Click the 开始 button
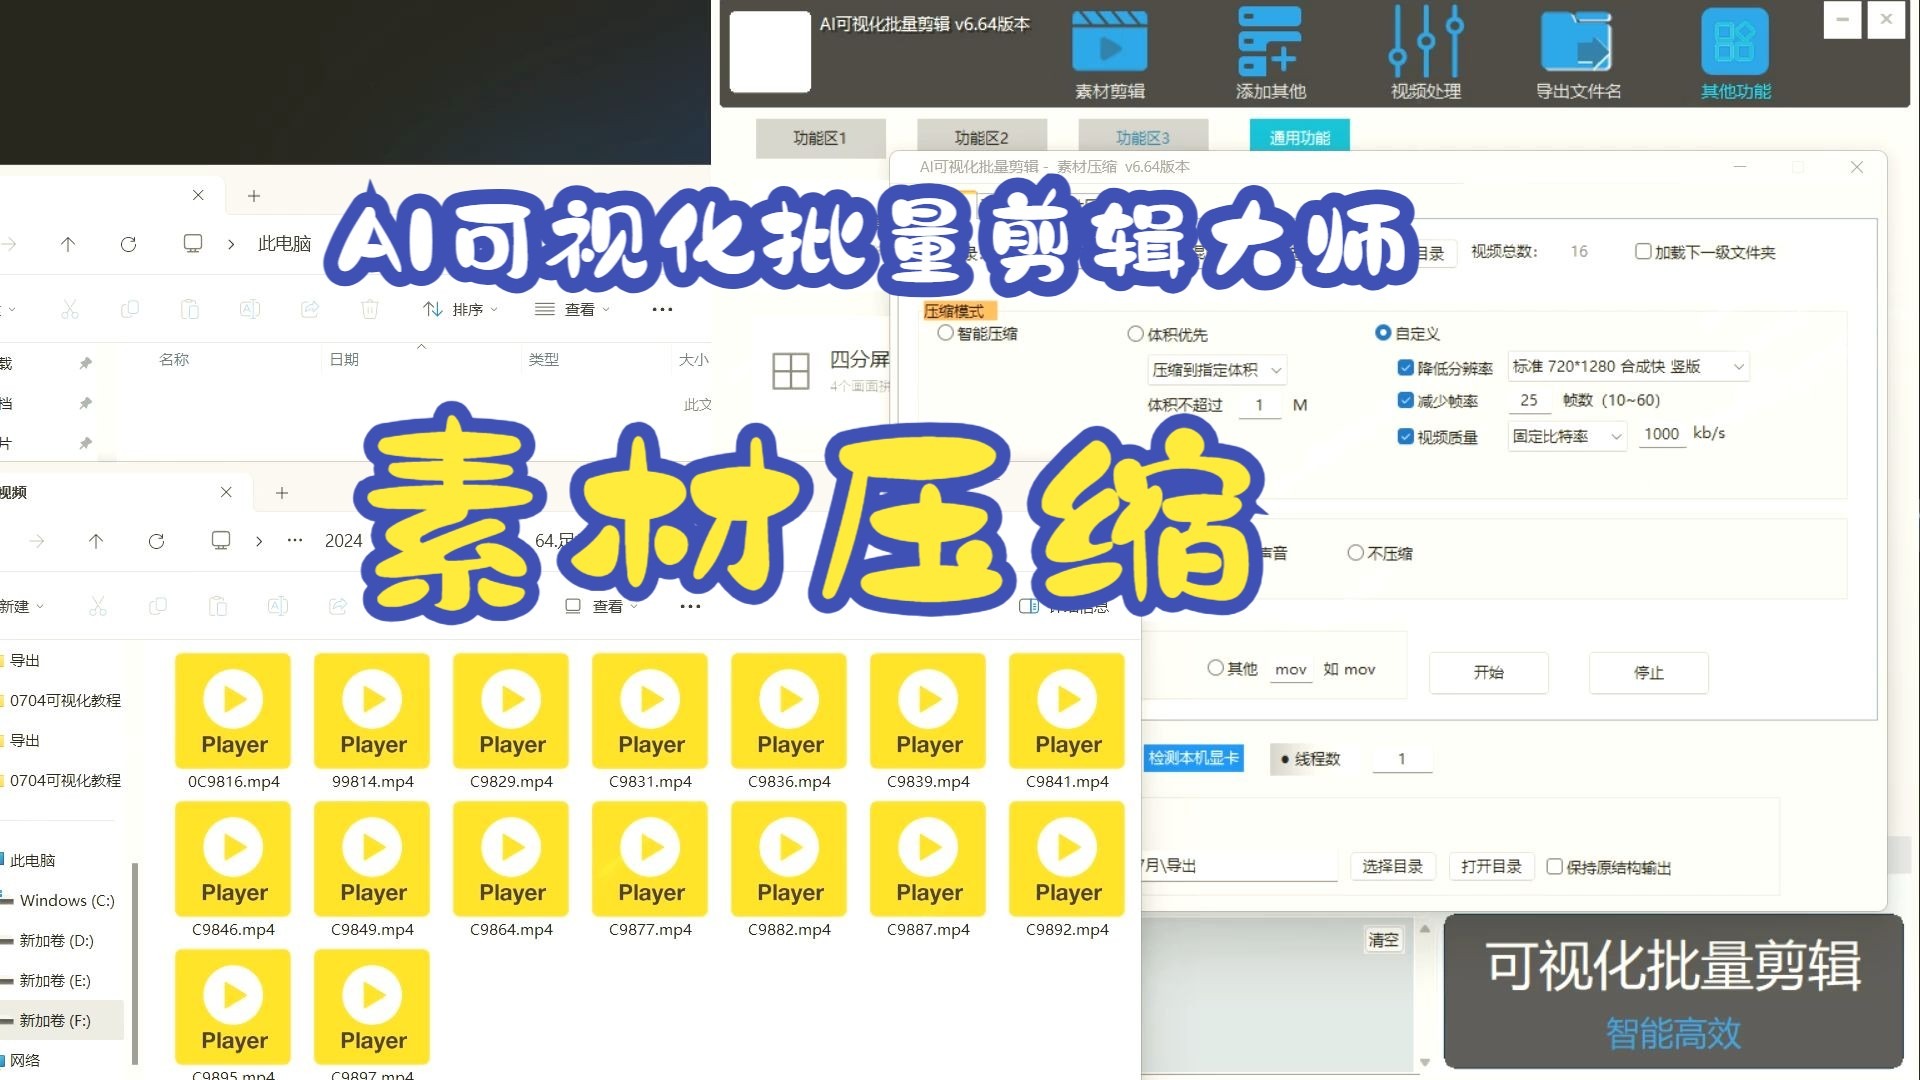The height and width of the screenshot is (1080, 1920). 1489,672
